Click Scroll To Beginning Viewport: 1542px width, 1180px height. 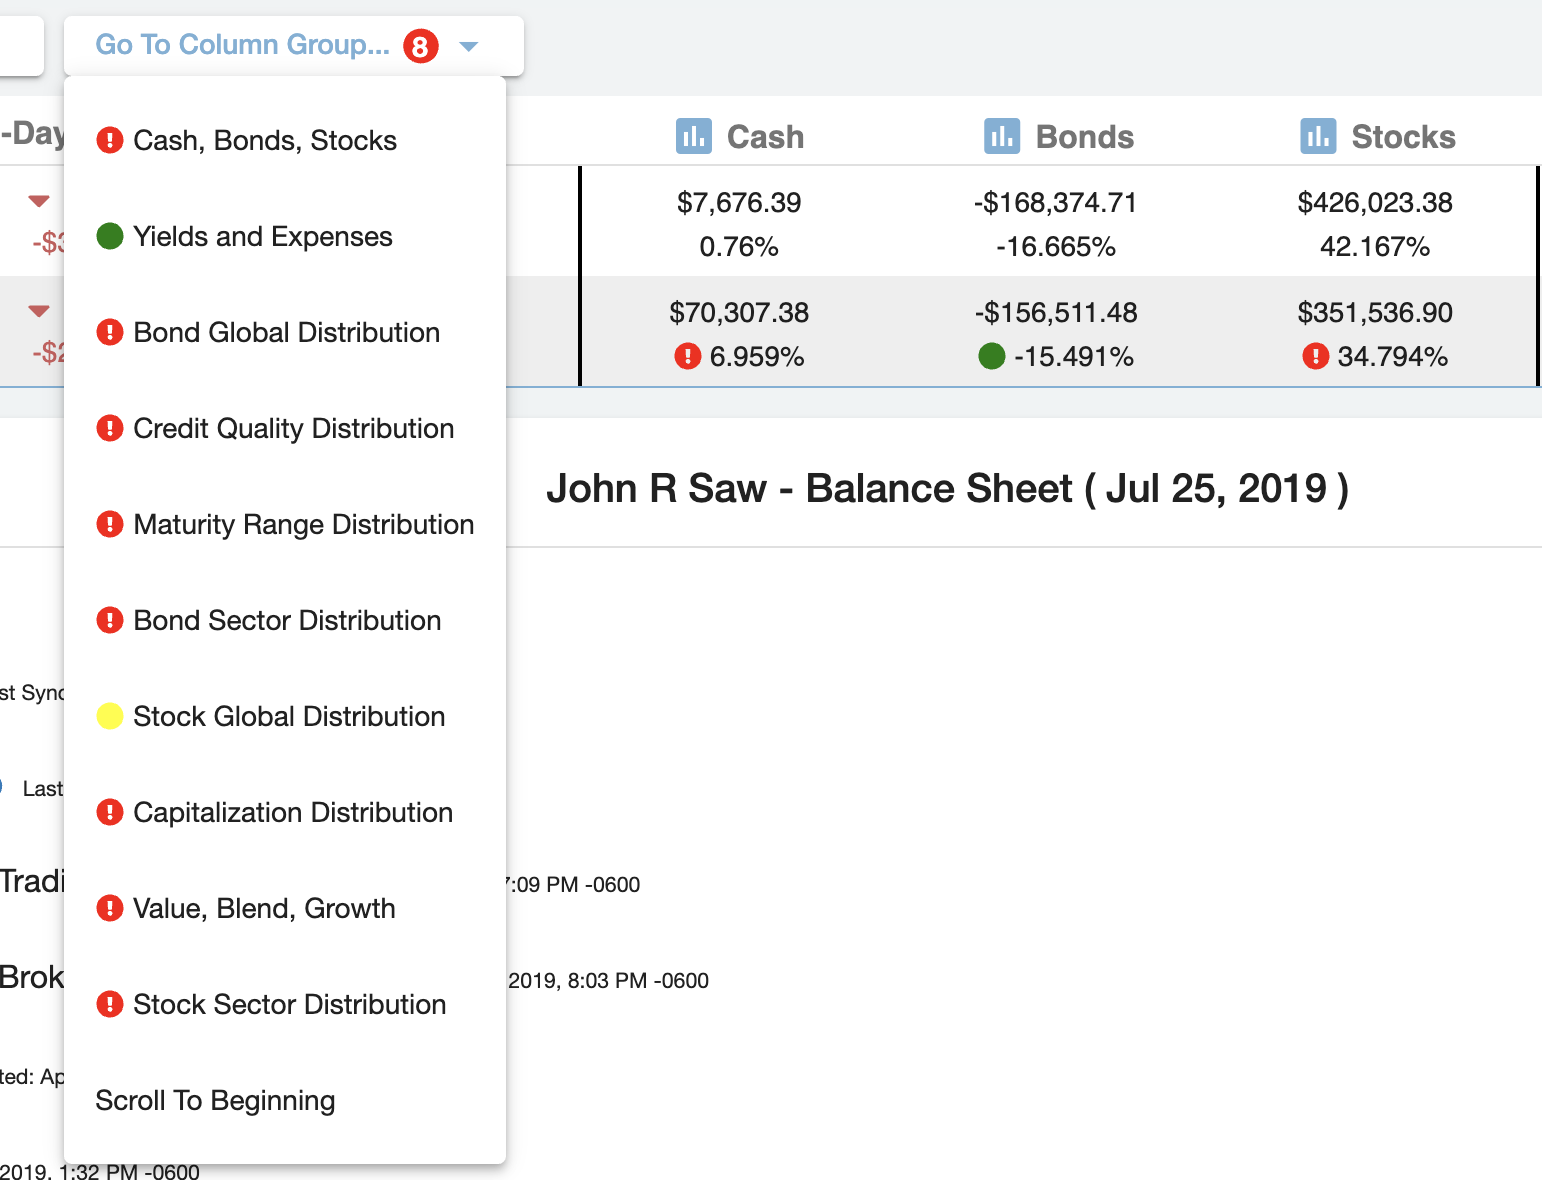(x=215, y=1100)
